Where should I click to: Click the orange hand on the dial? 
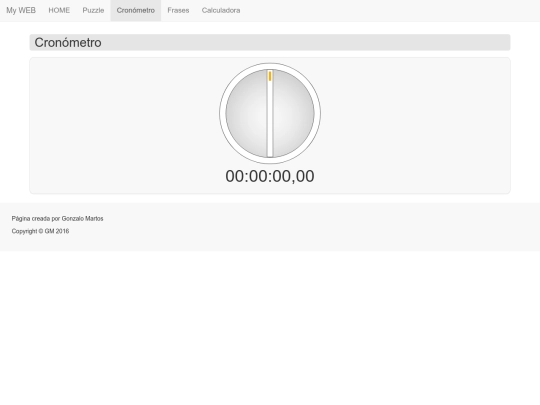click(270, 76)
